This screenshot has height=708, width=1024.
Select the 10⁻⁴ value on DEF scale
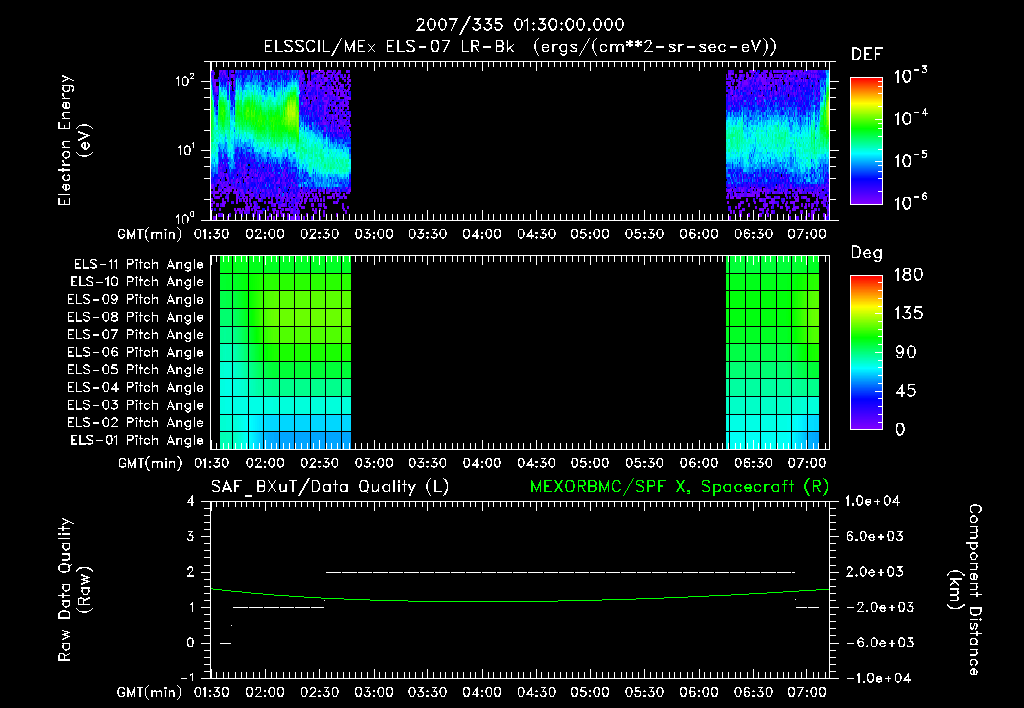(910, 118)
